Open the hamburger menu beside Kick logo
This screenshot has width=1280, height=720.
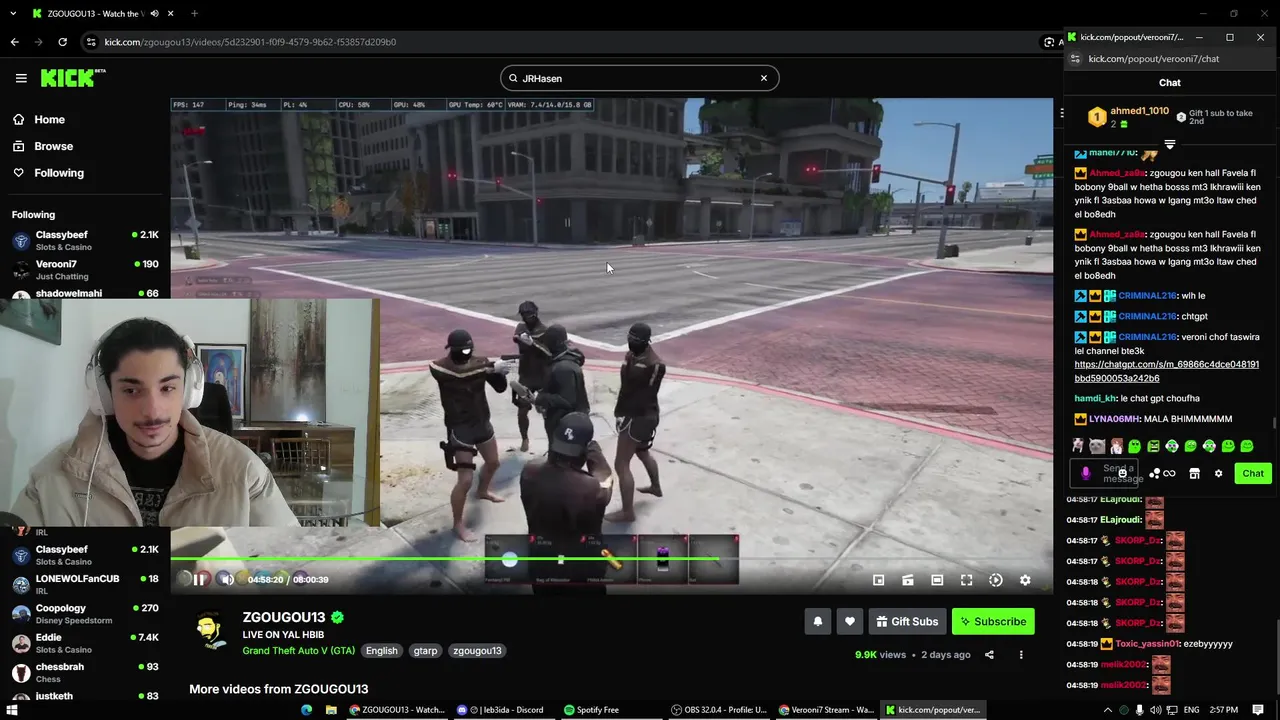point(21,78)
